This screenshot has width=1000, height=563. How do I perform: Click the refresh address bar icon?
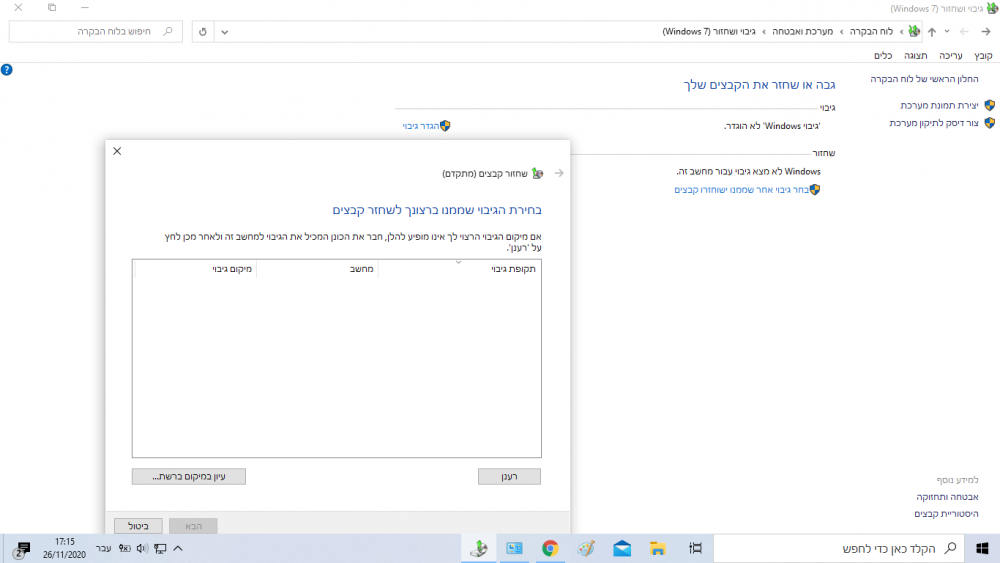point(203,32)
